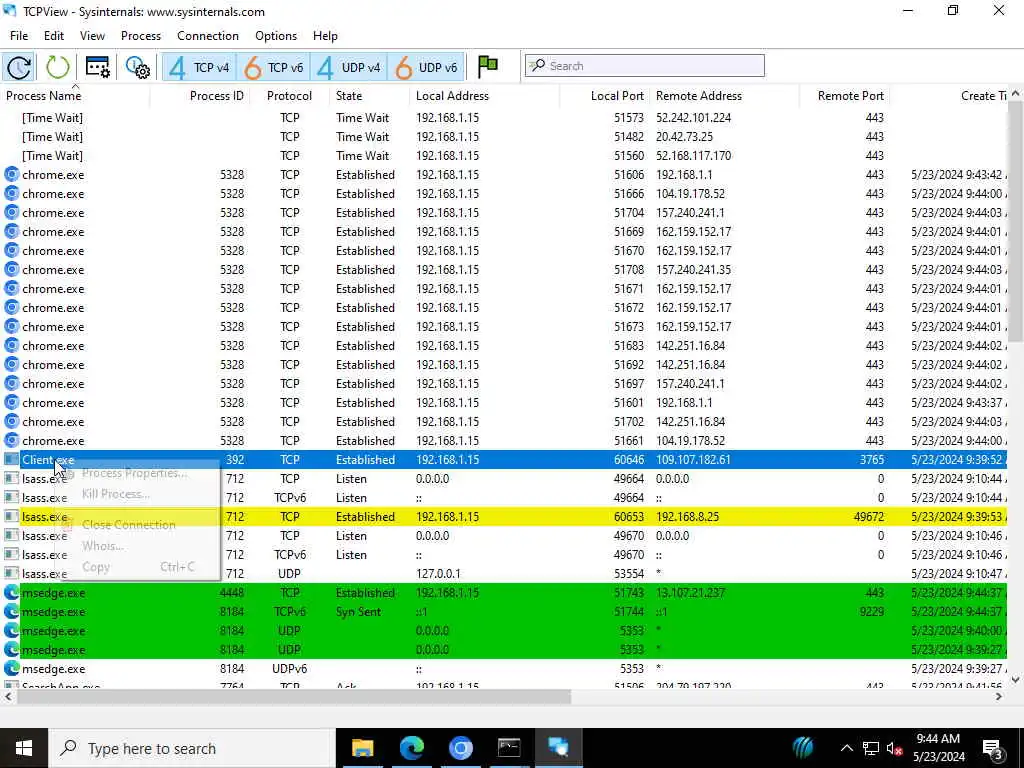
Task: Open the Edit menu
Action: (x=54, y=36)
